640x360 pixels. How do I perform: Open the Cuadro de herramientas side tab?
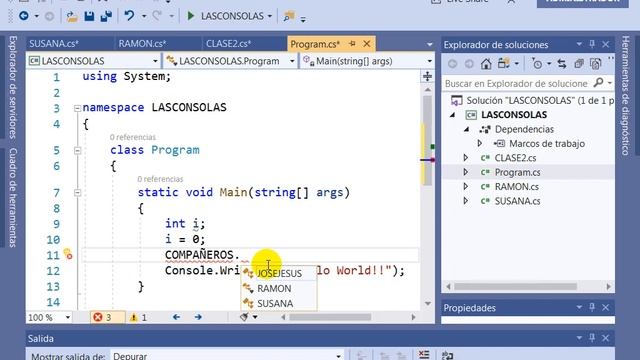coord(13,197)
